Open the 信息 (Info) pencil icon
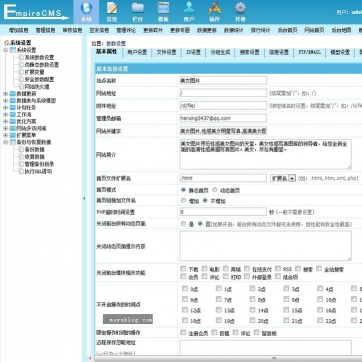The width and height of the screenshot is (362, 362). click(x=112, y=8)
